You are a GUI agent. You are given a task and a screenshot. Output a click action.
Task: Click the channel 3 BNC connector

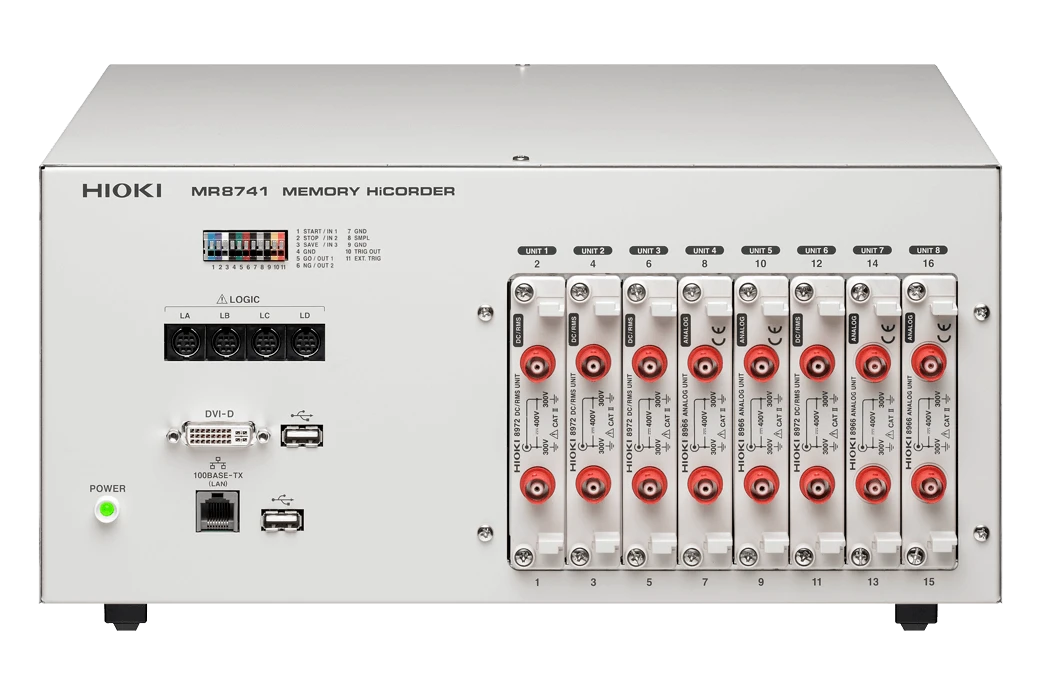coord(593,486)
